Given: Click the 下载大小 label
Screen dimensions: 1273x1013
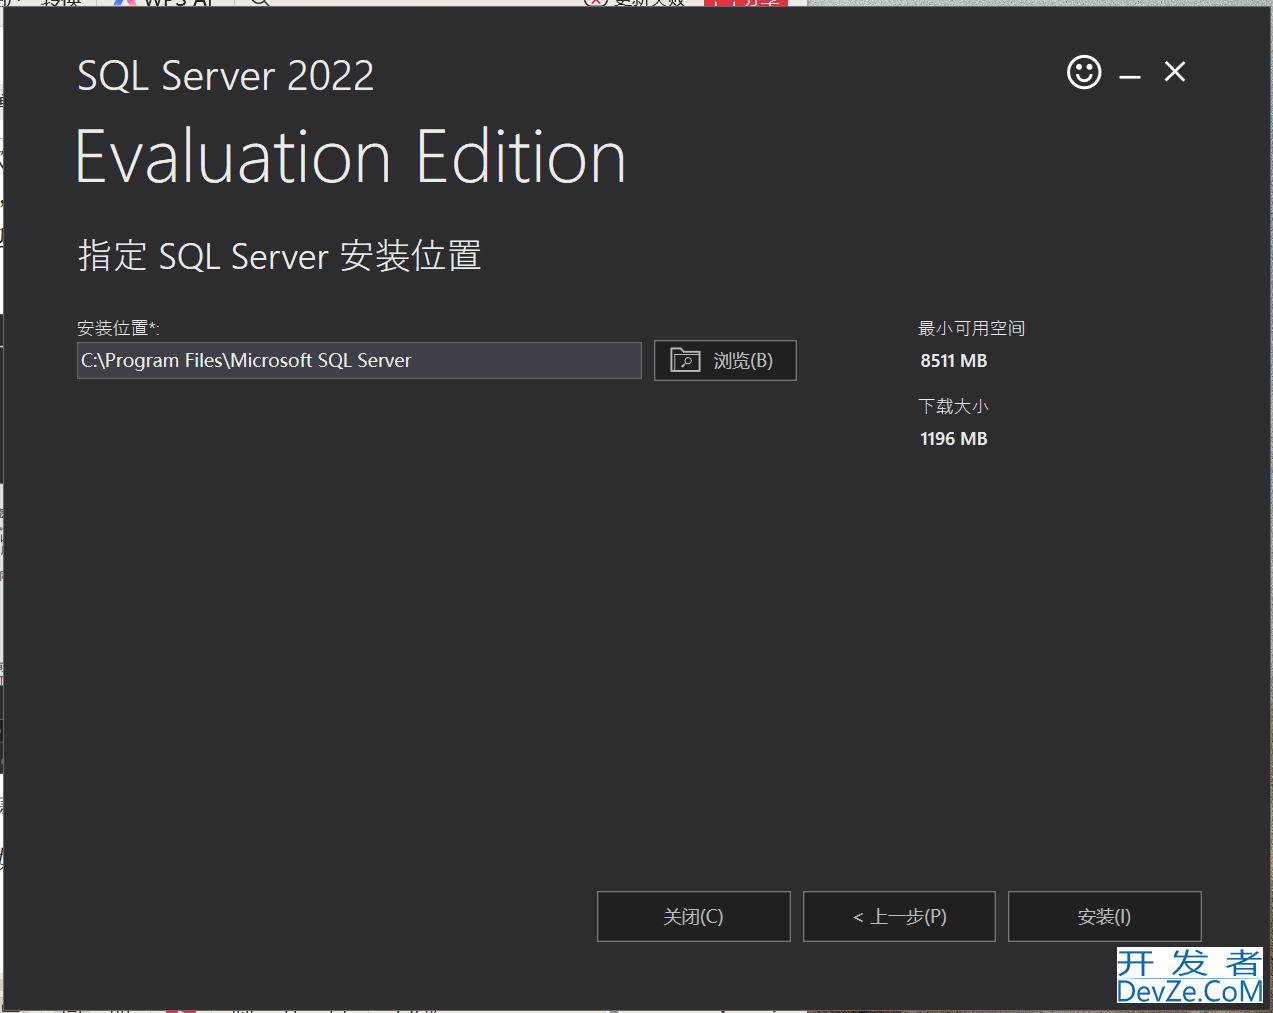Looking at the screenshot, I should point(954,406).
